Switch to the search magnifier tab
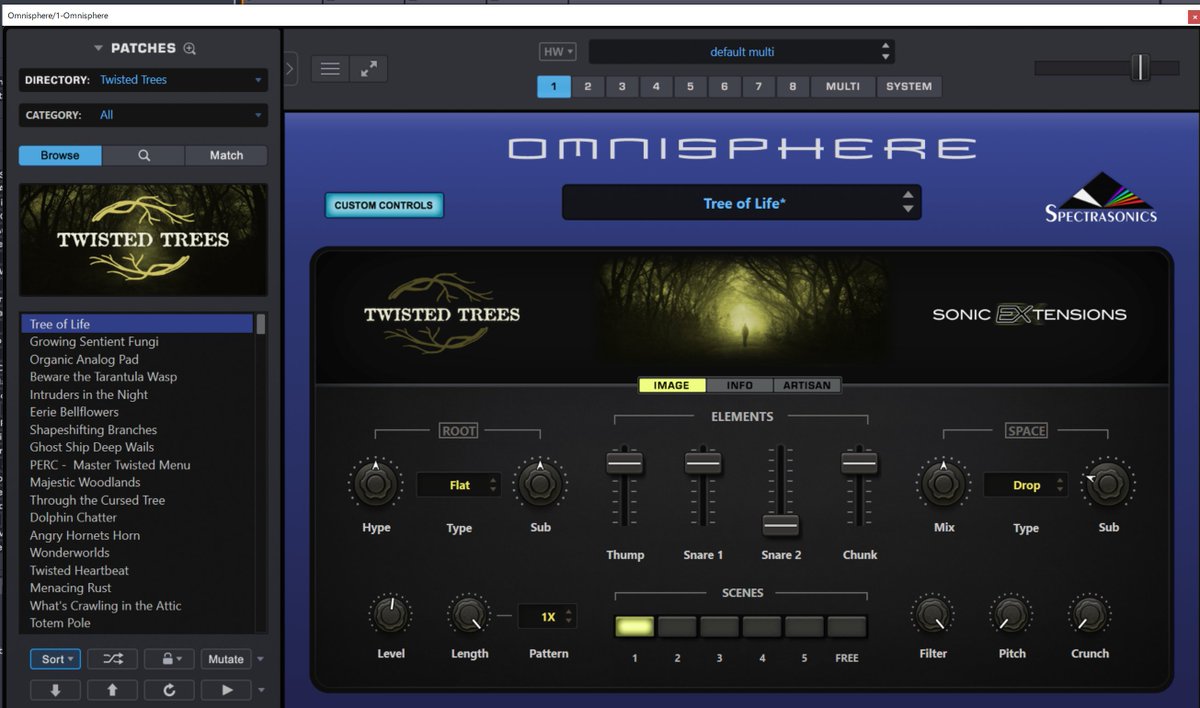Viewport: 1200px width, 708px height. [144, 155]
